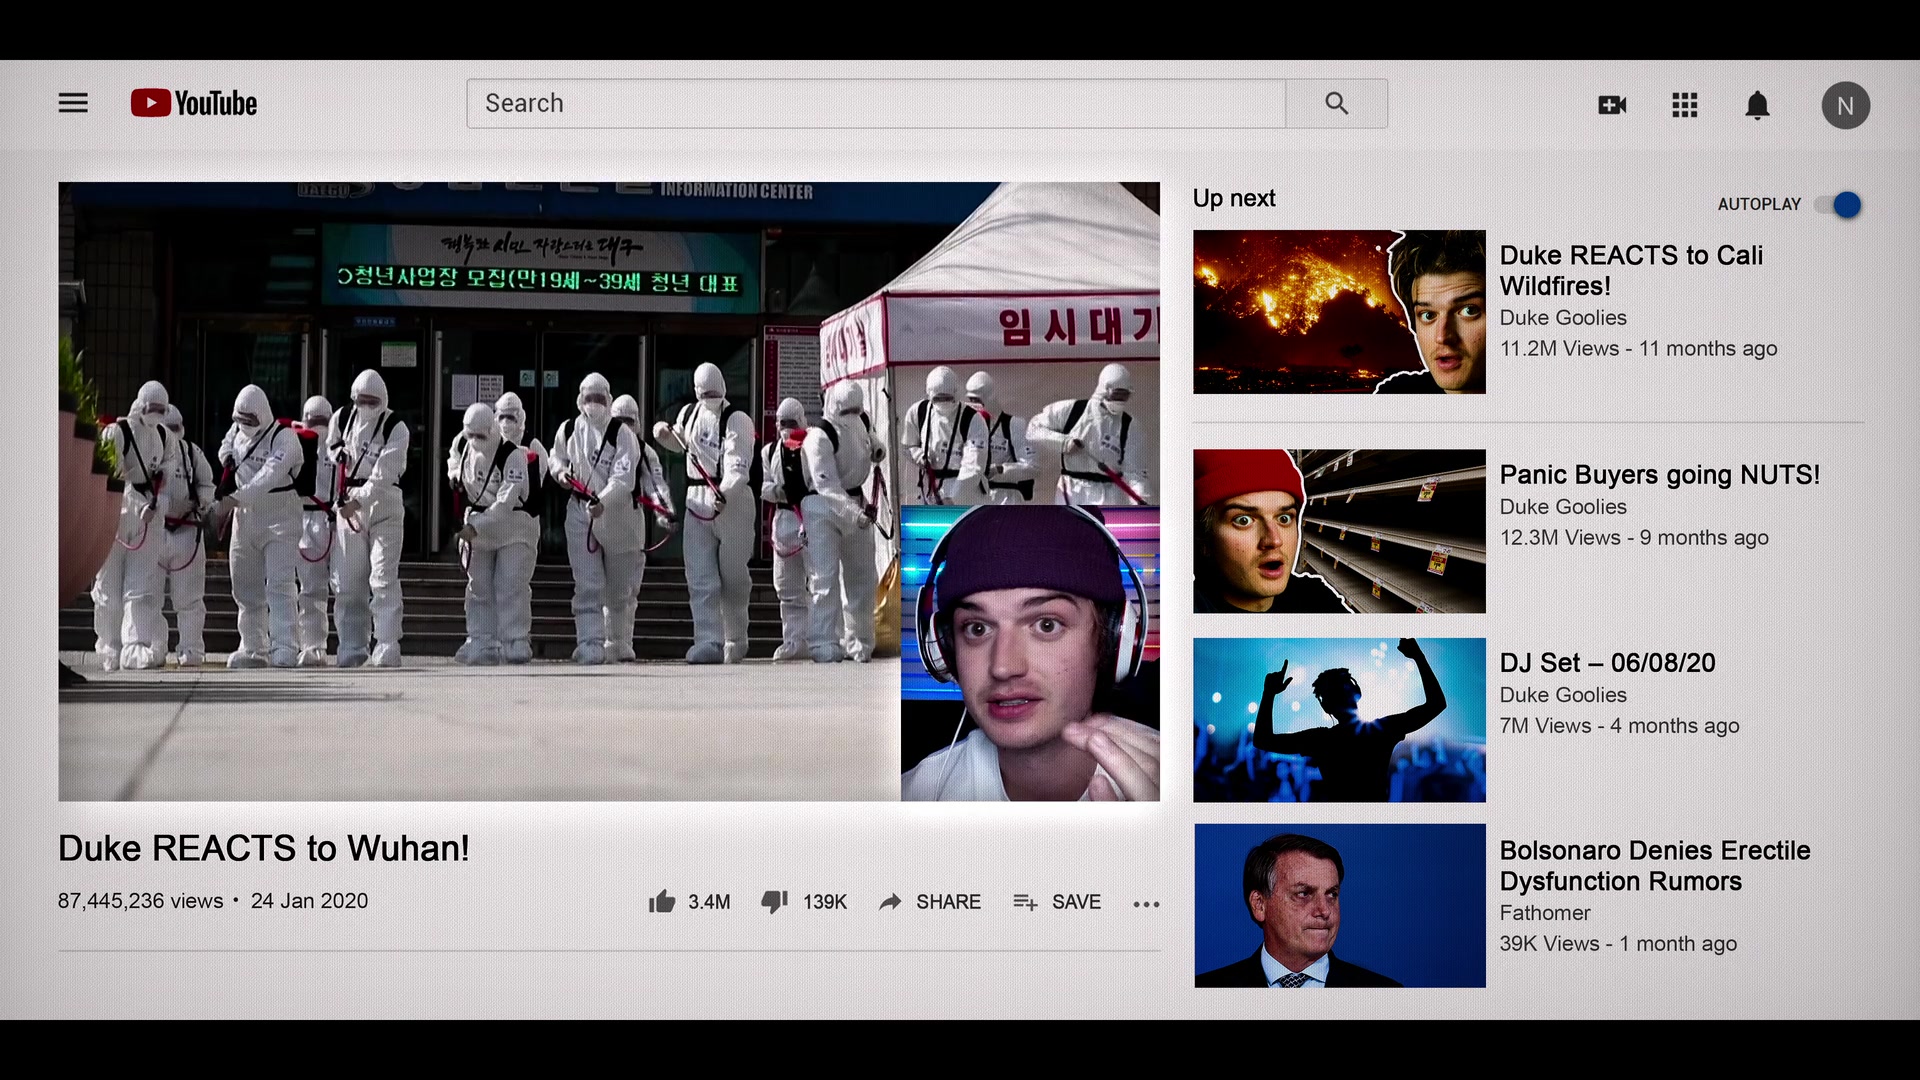Open the Panic Buyers video thumbnail
The height and width of the screenshot is (1080, 1920).
tap(1339, 531)
